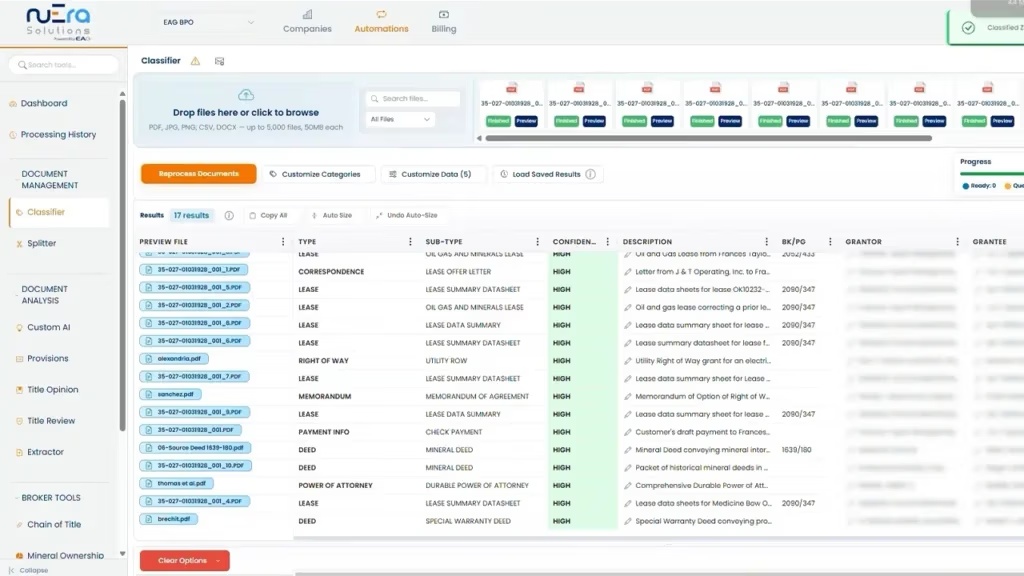This screenshot has height=576, width=1024.
Task: Open Type column menu dots
Action: 410,242
